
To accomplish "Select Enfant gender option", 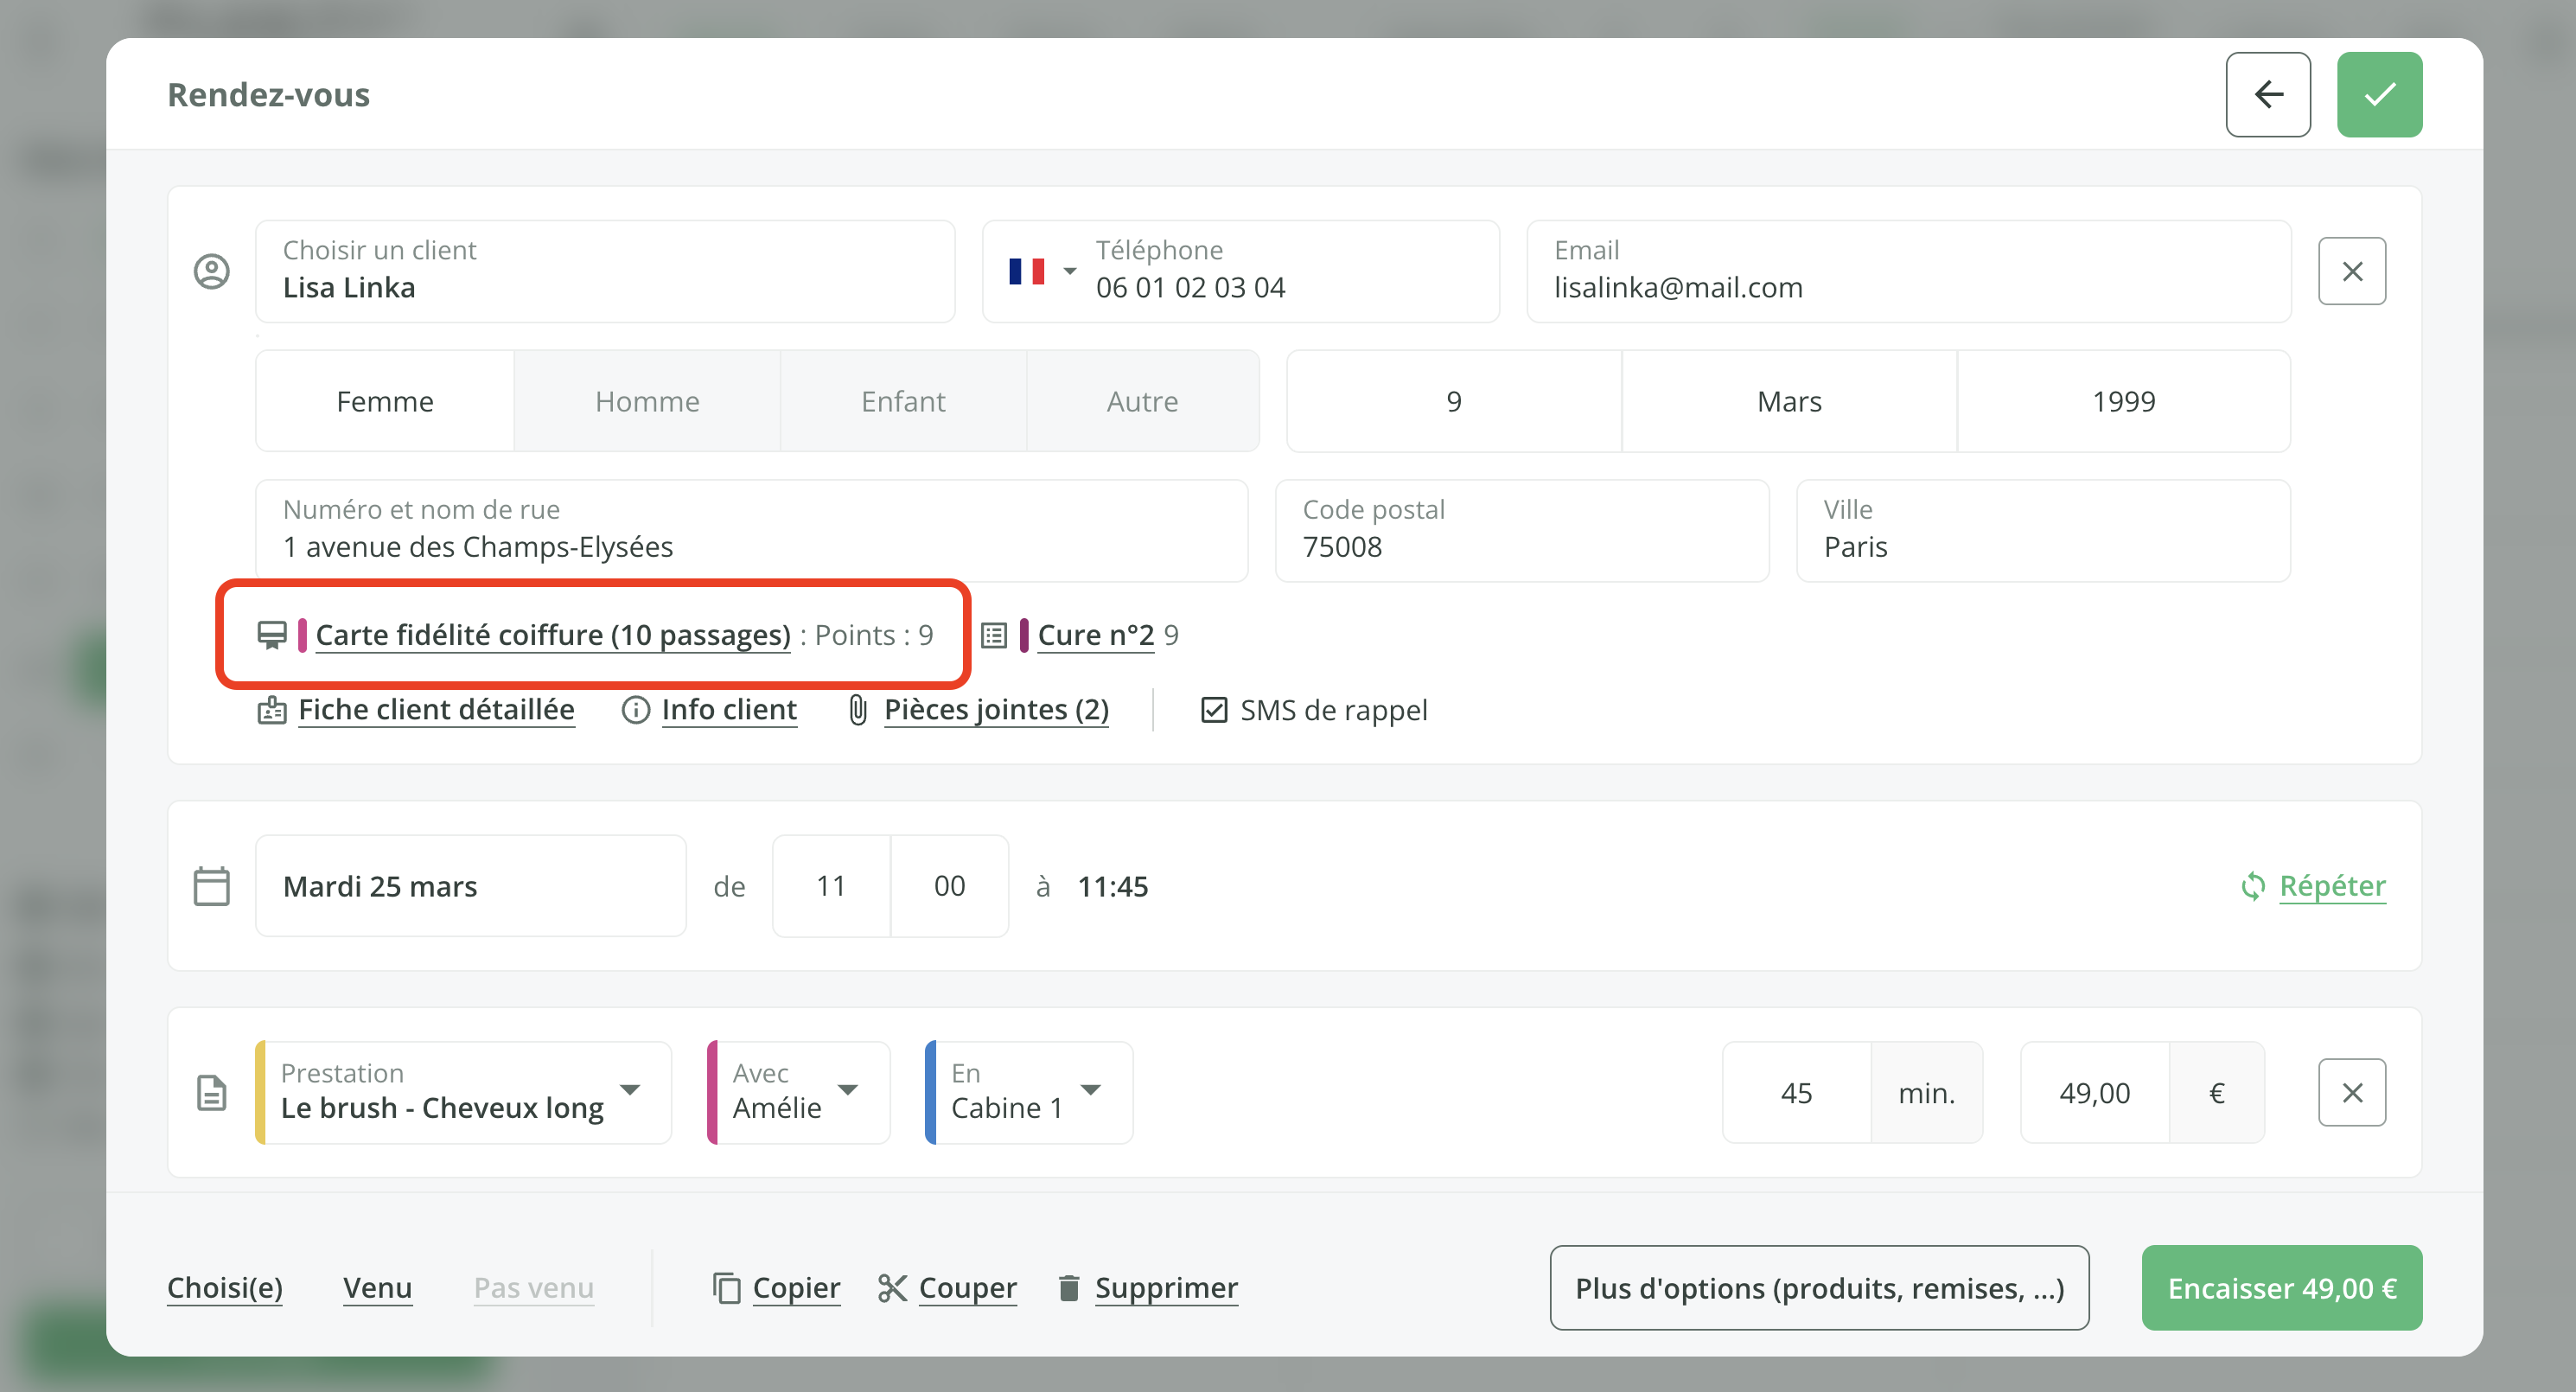I will [x=902, y=401].
